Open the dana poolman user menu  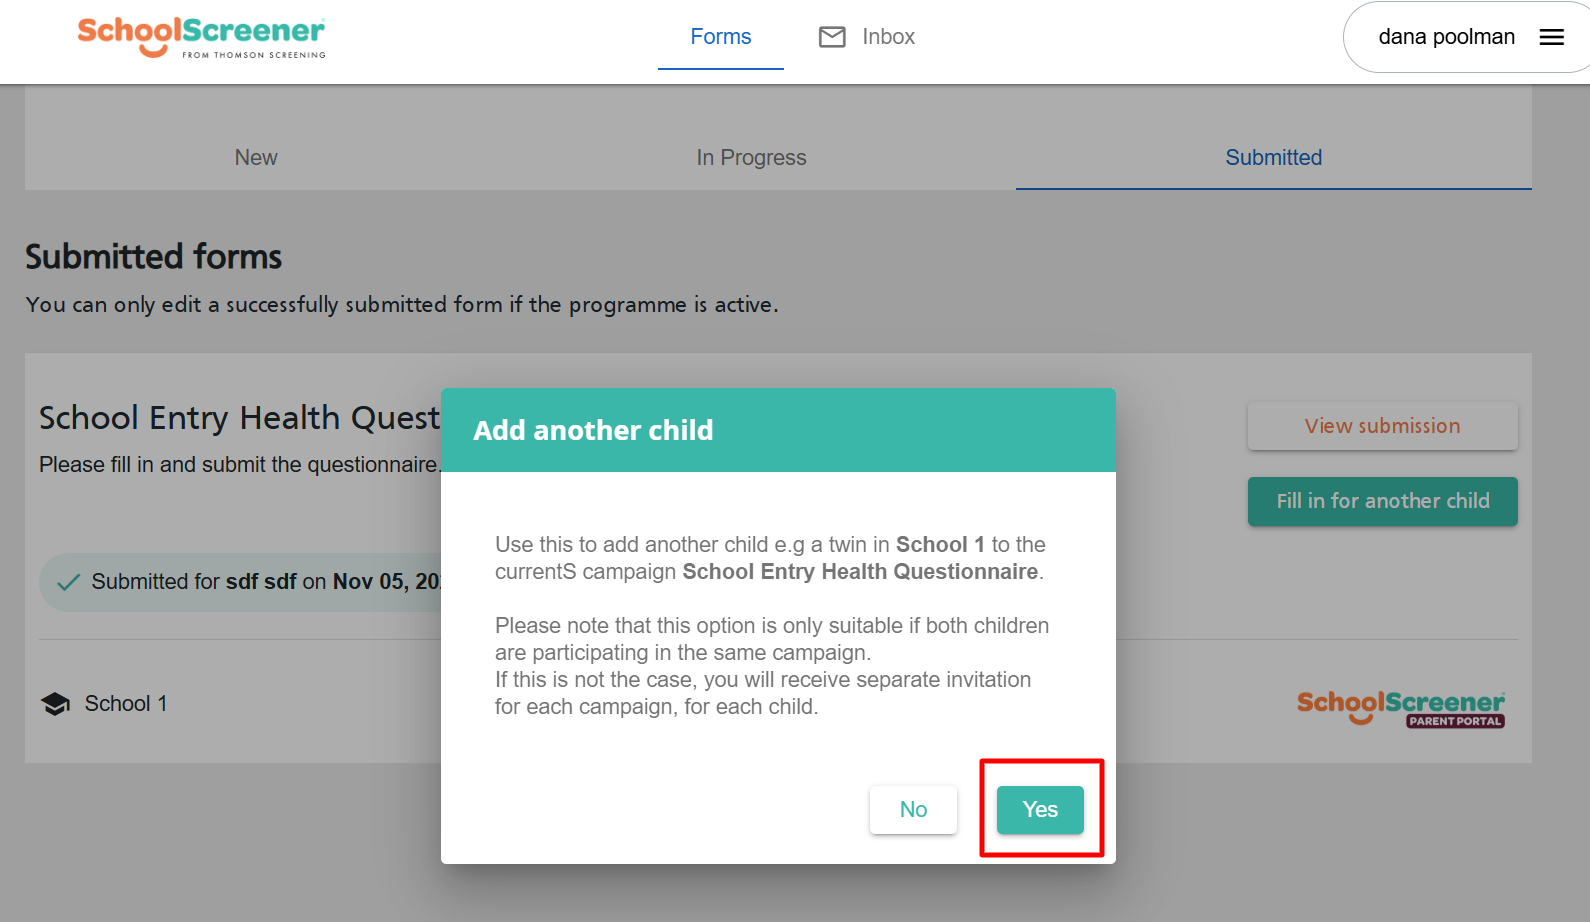coord(1446,37)
